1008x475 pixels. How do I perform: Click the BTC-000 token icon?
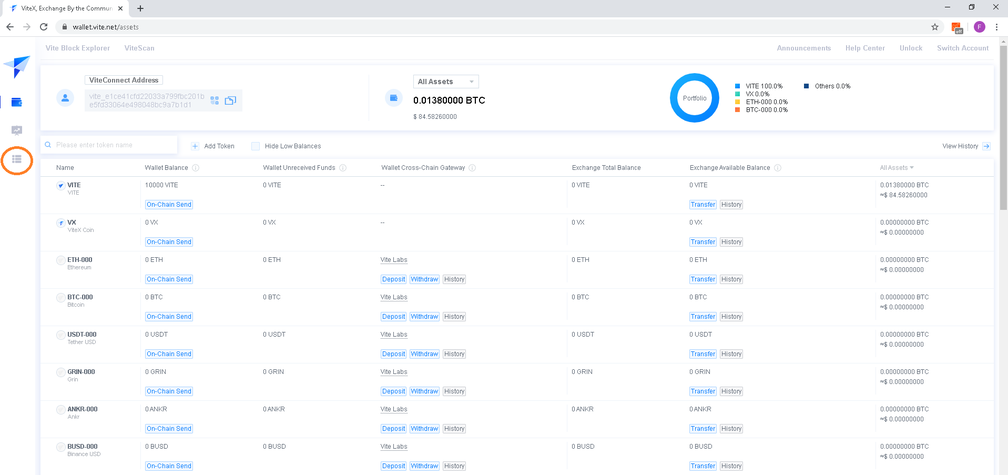click(x=60, y=298)
